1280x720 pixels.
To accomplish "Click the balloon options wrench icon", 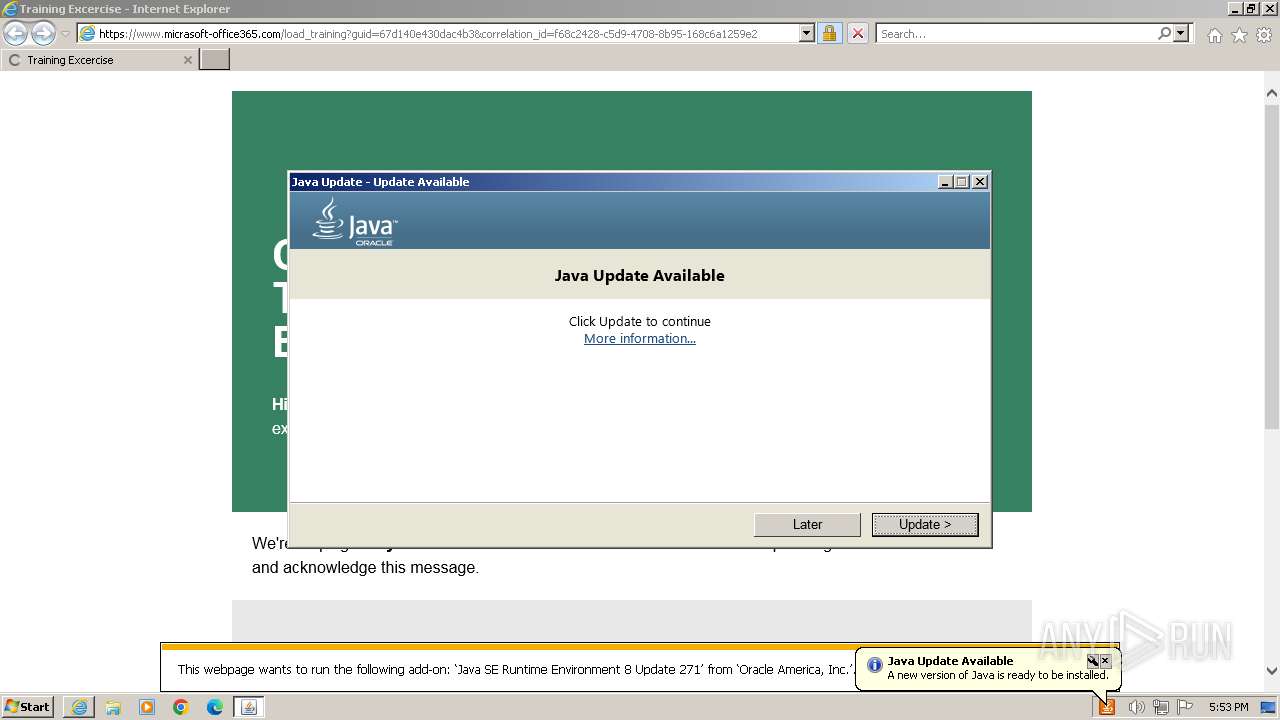I will (1093, 661).
